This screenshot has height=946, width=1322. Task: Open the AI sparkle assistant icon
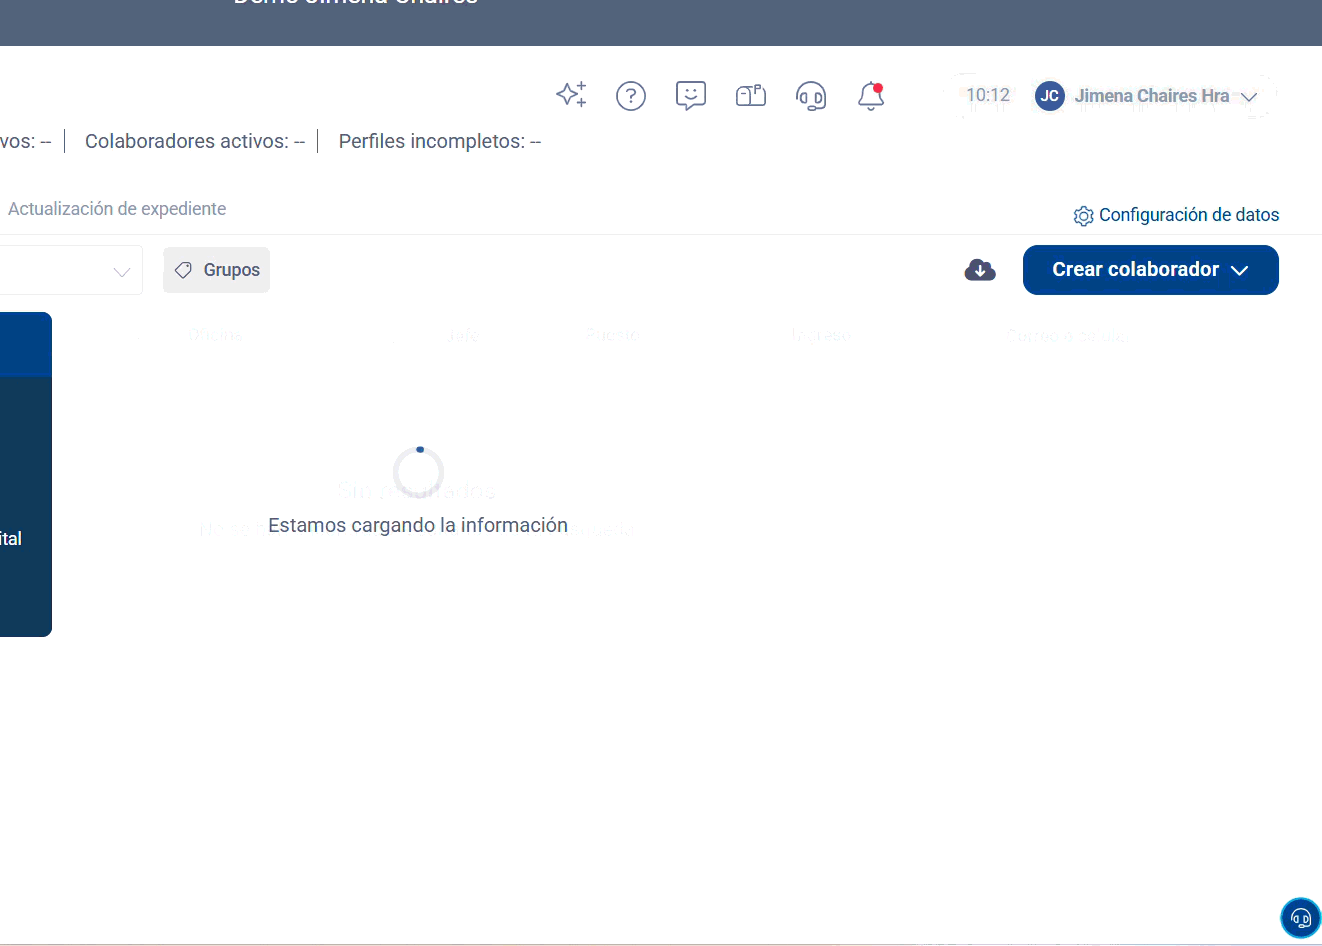coord(571,95)
